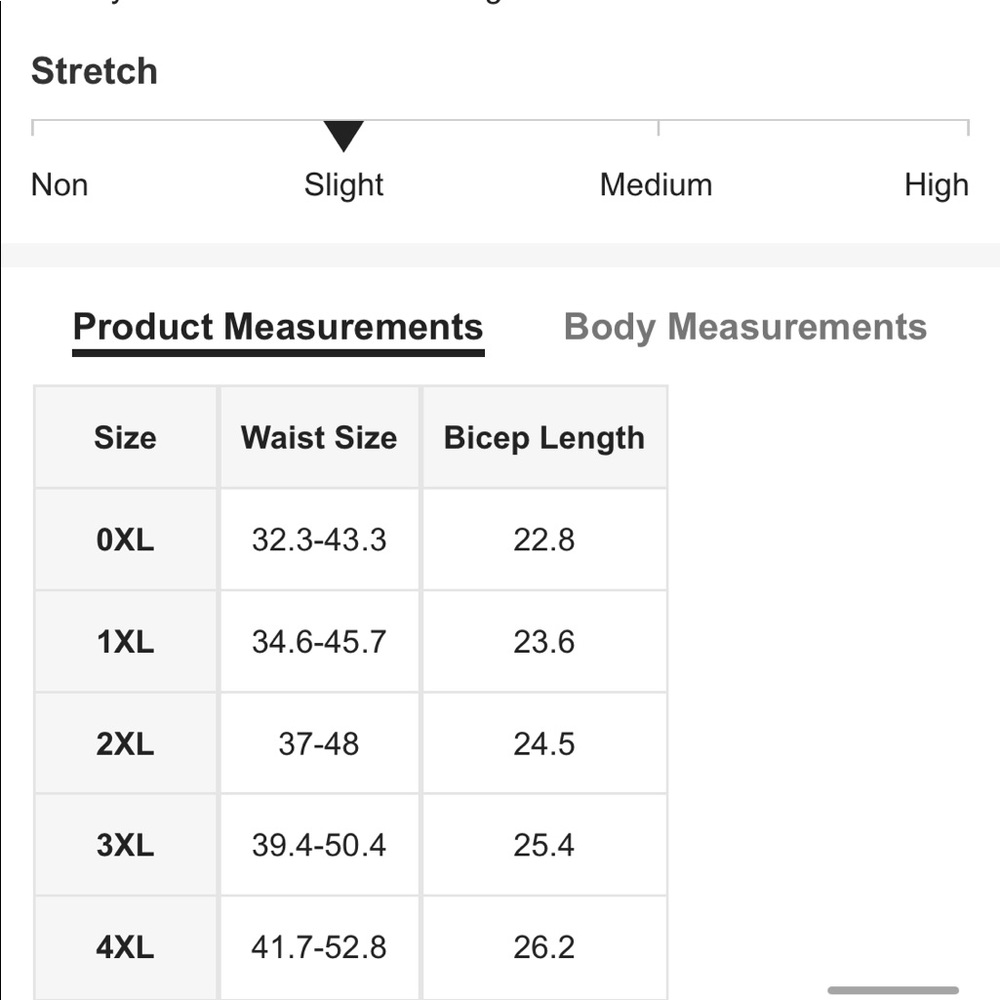Click the Bicep Length column header
This screenshot has height=1000, width=1000.
(544, 438)
